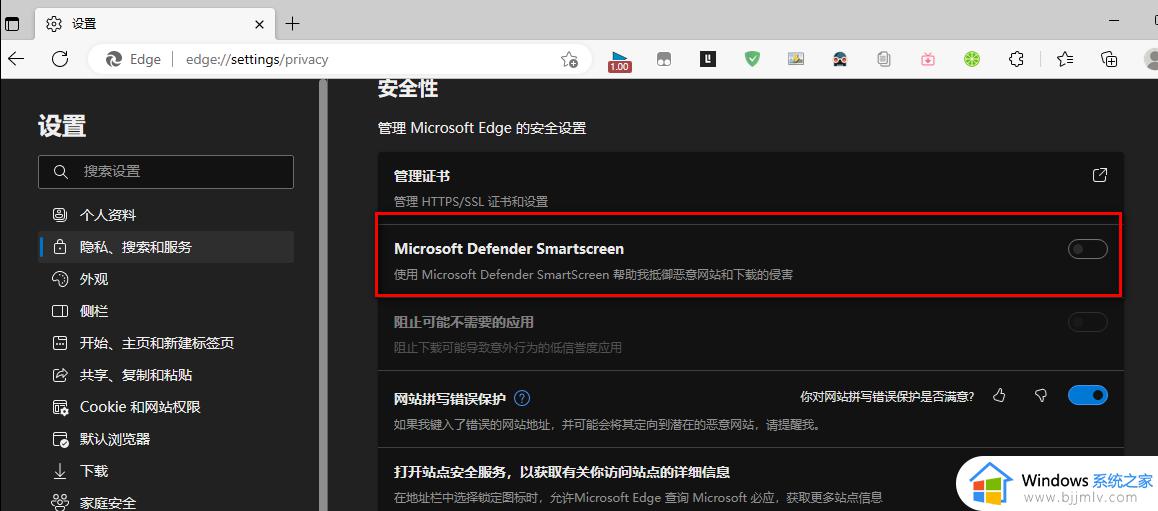Open 外观 settings
Image resolution: width=1158 pixels, height=511 pixels.
click(x=165, y=279)
